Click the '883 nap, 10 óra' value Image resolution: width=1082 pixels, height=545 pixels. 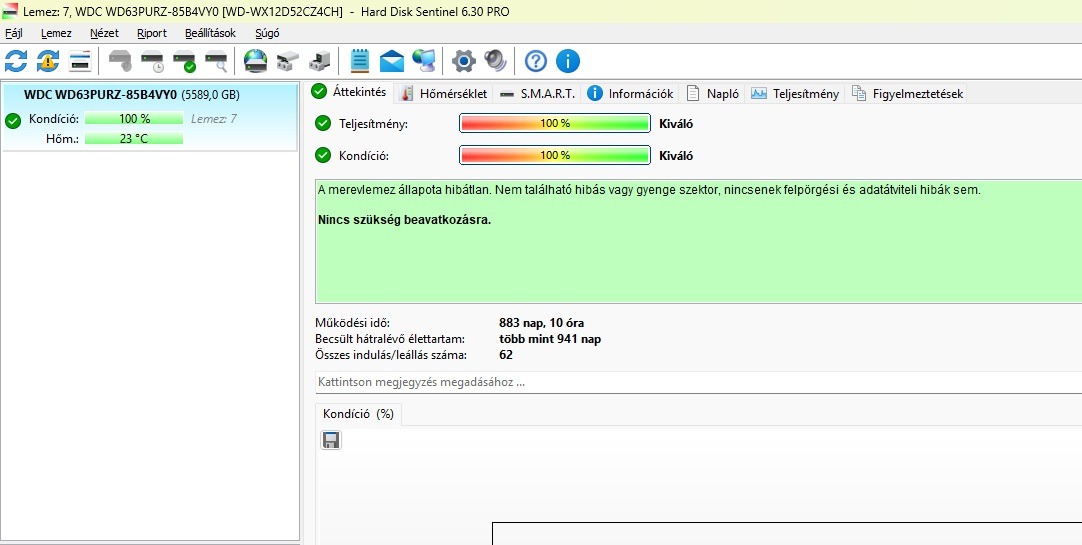click(x=542, y=323)
